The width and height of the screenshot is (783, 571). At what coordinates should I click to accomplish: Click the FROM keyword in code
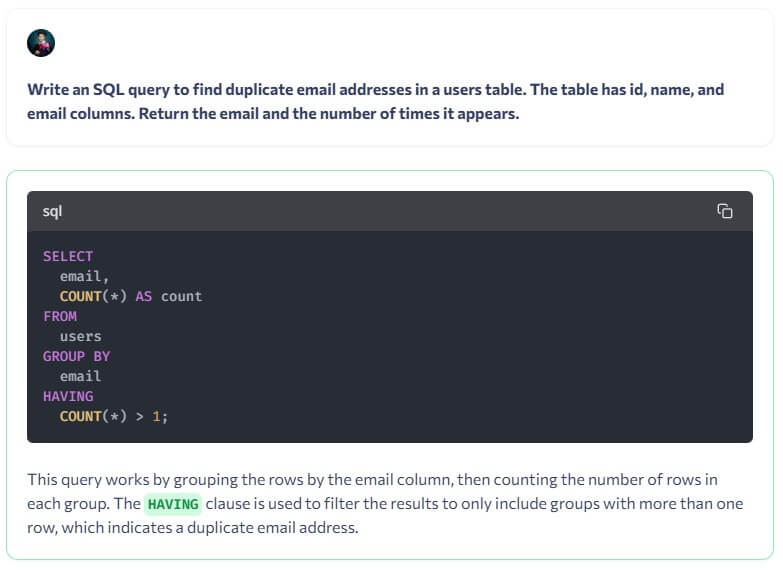[60, 316]
